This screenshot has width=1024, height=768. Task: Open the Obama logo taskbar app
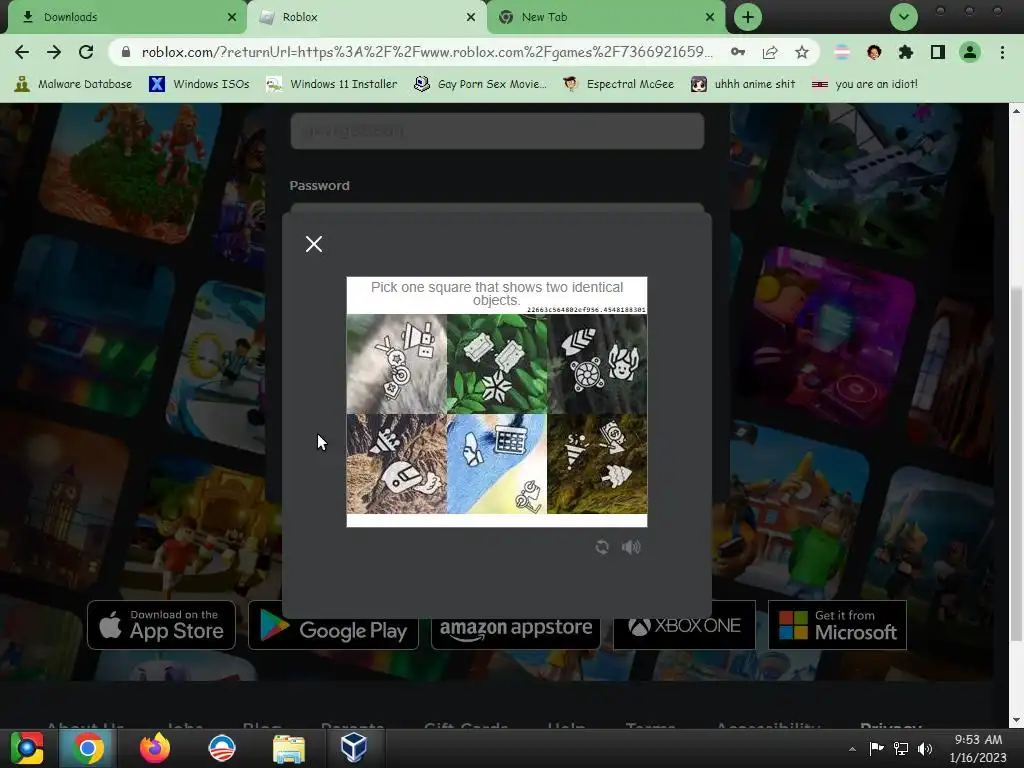[221, 748]
